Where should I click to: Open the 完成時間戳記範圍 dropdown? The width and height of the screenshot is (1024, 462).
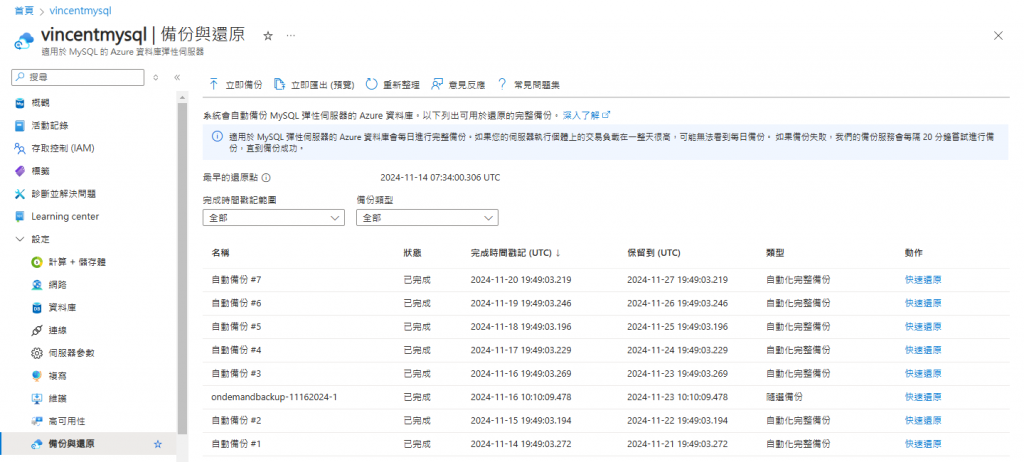pyautogui.click(x=274, y=218)
